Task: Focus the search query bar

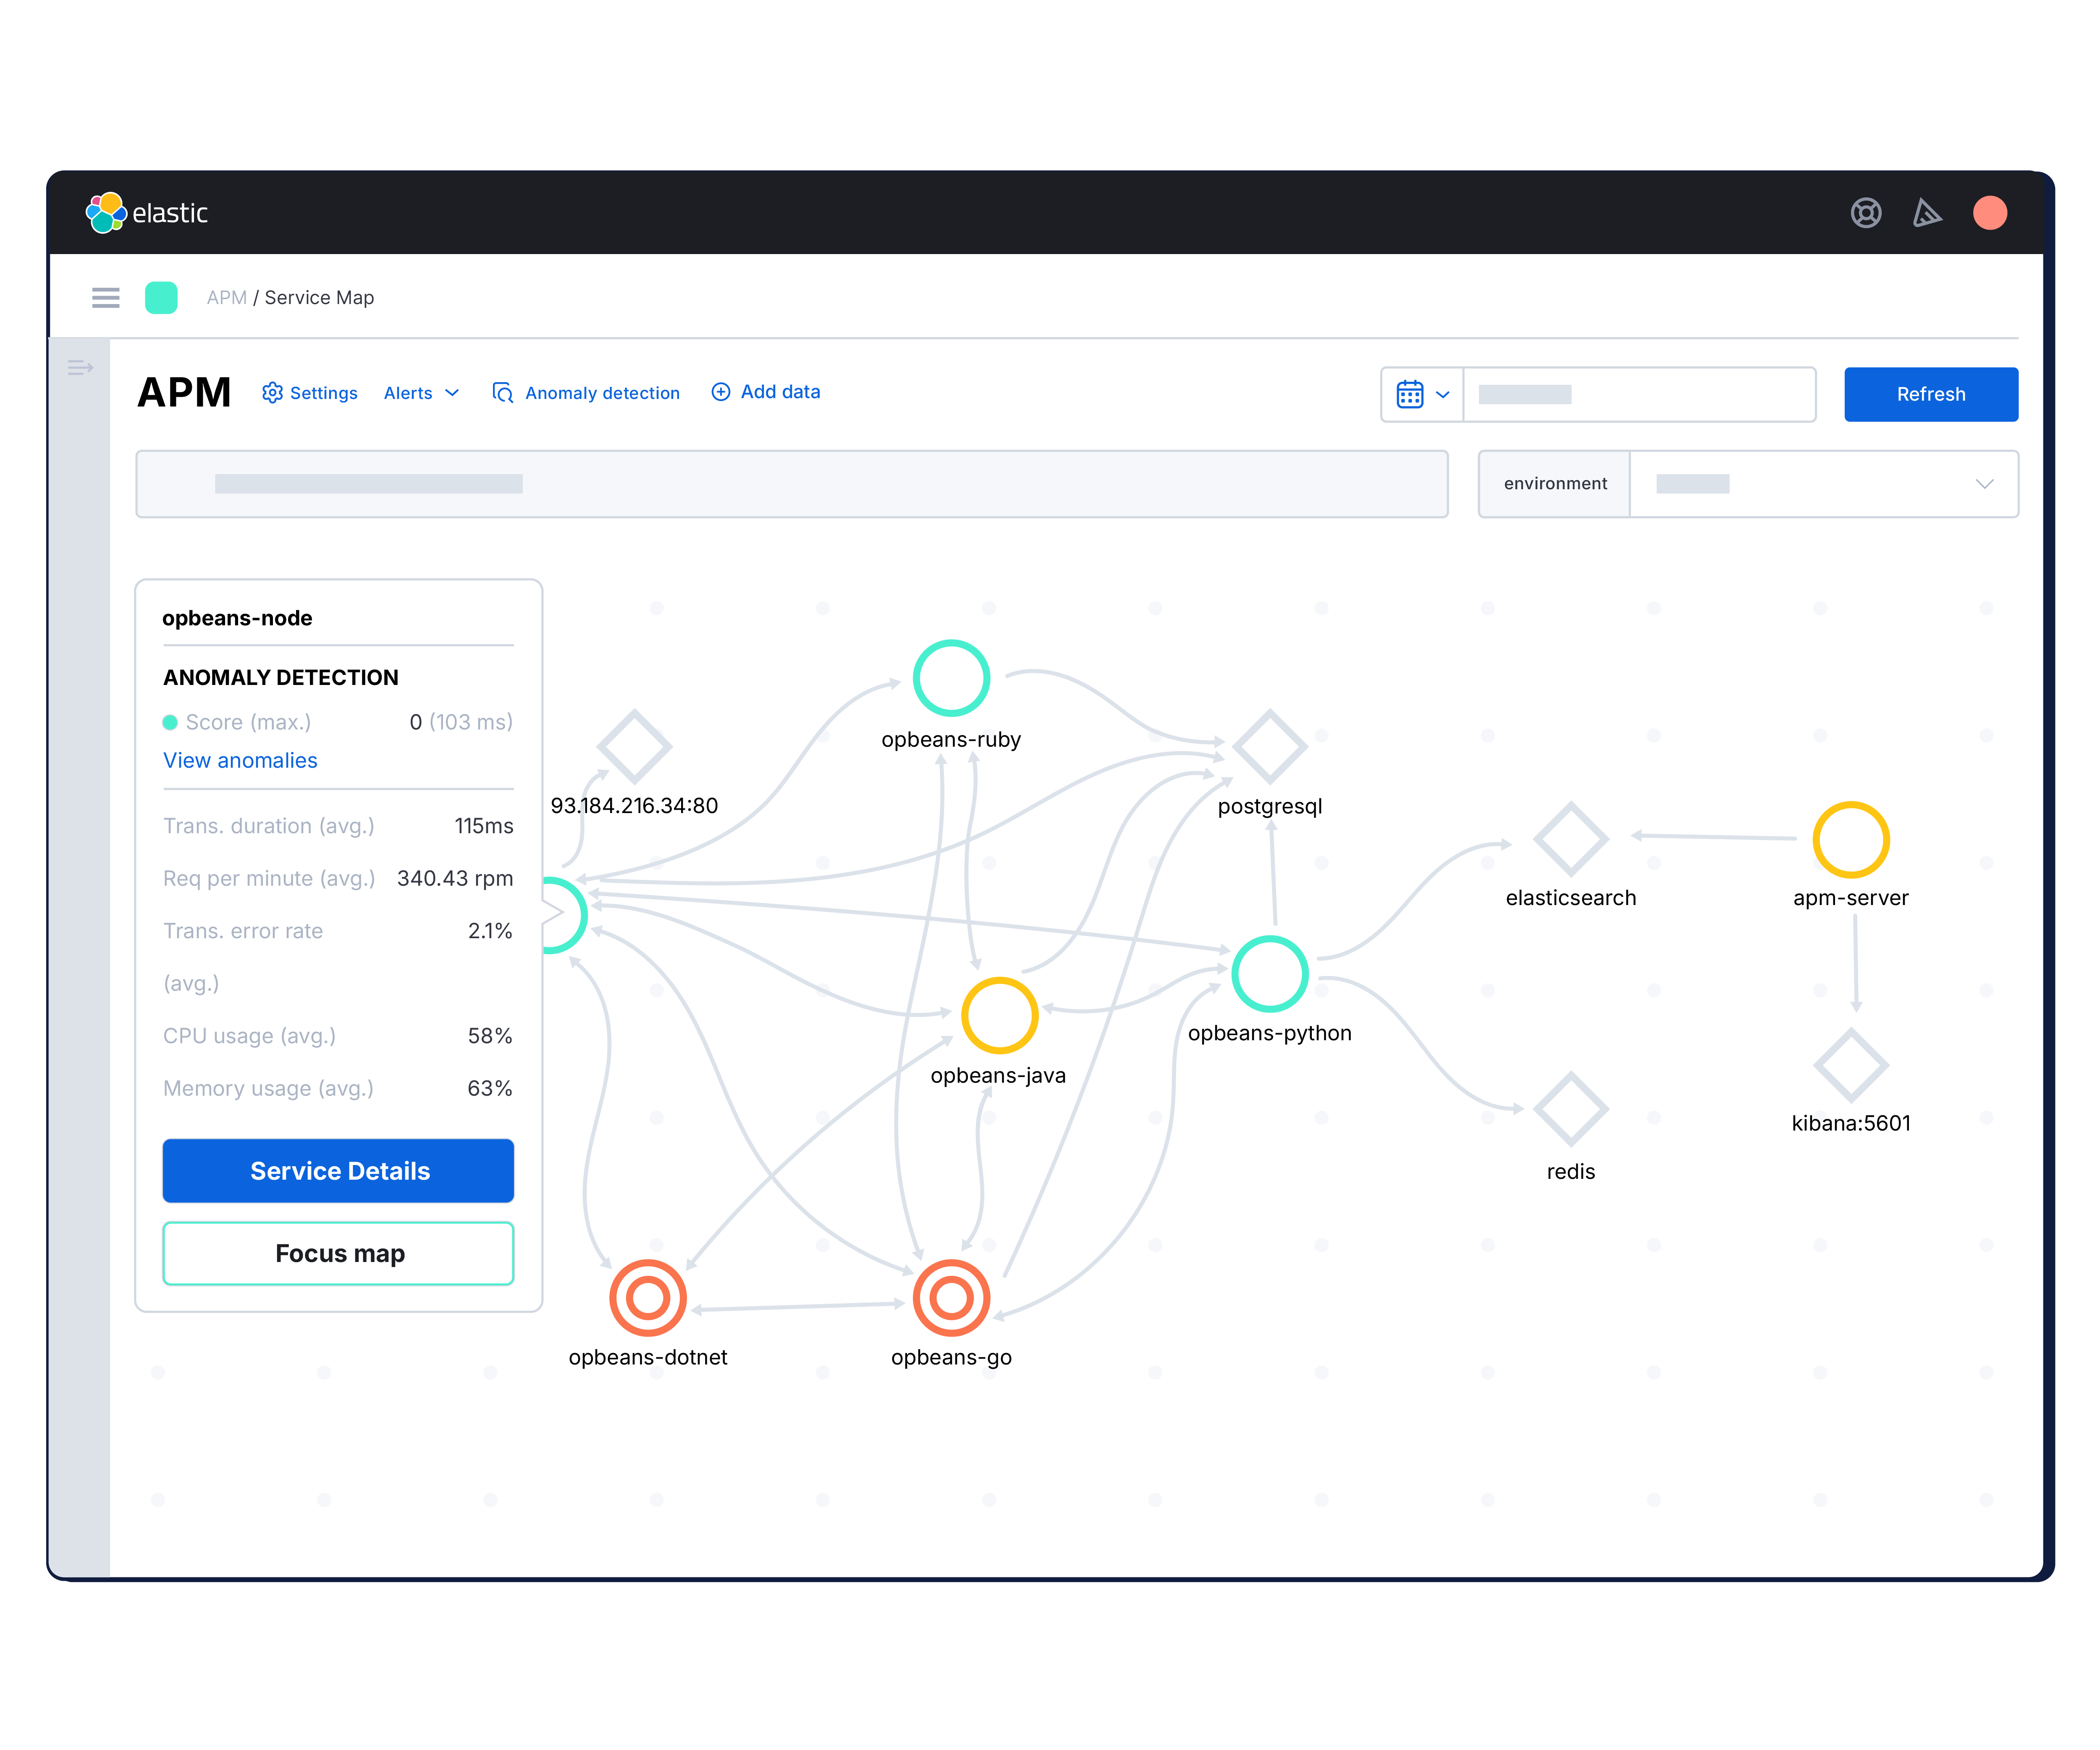Action: click(791, 484)
